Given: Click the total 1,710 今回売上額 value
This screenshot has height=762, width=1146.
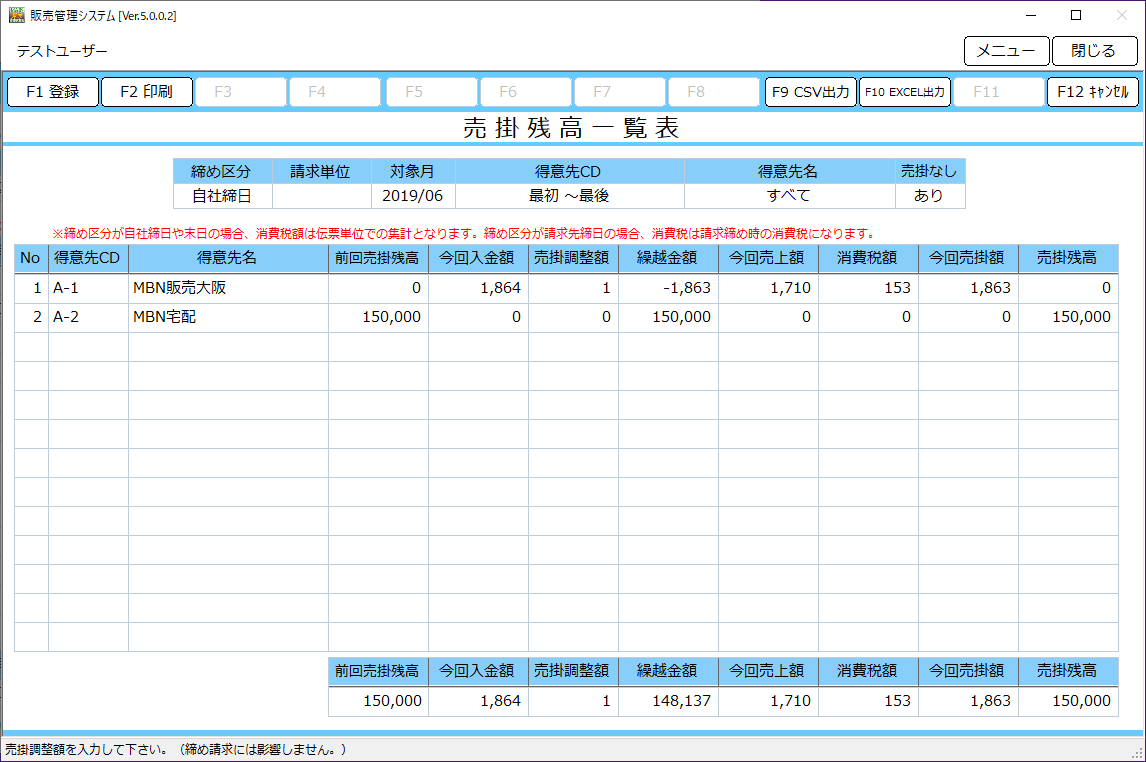Looking at the screenshot, I should (768, 701).
